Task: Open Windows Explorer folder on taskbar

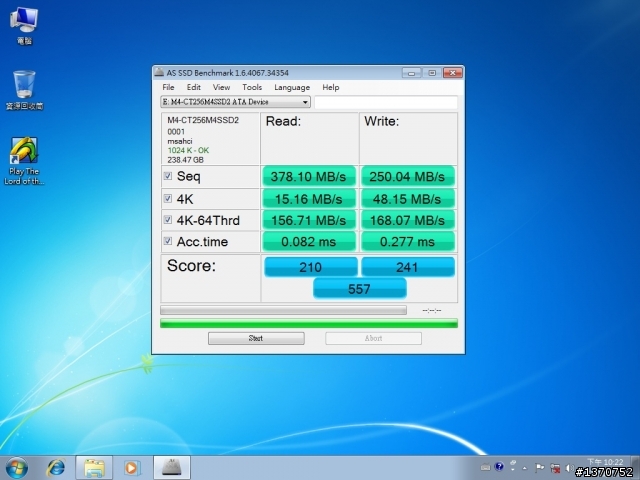Action: [x=94, y=468]
